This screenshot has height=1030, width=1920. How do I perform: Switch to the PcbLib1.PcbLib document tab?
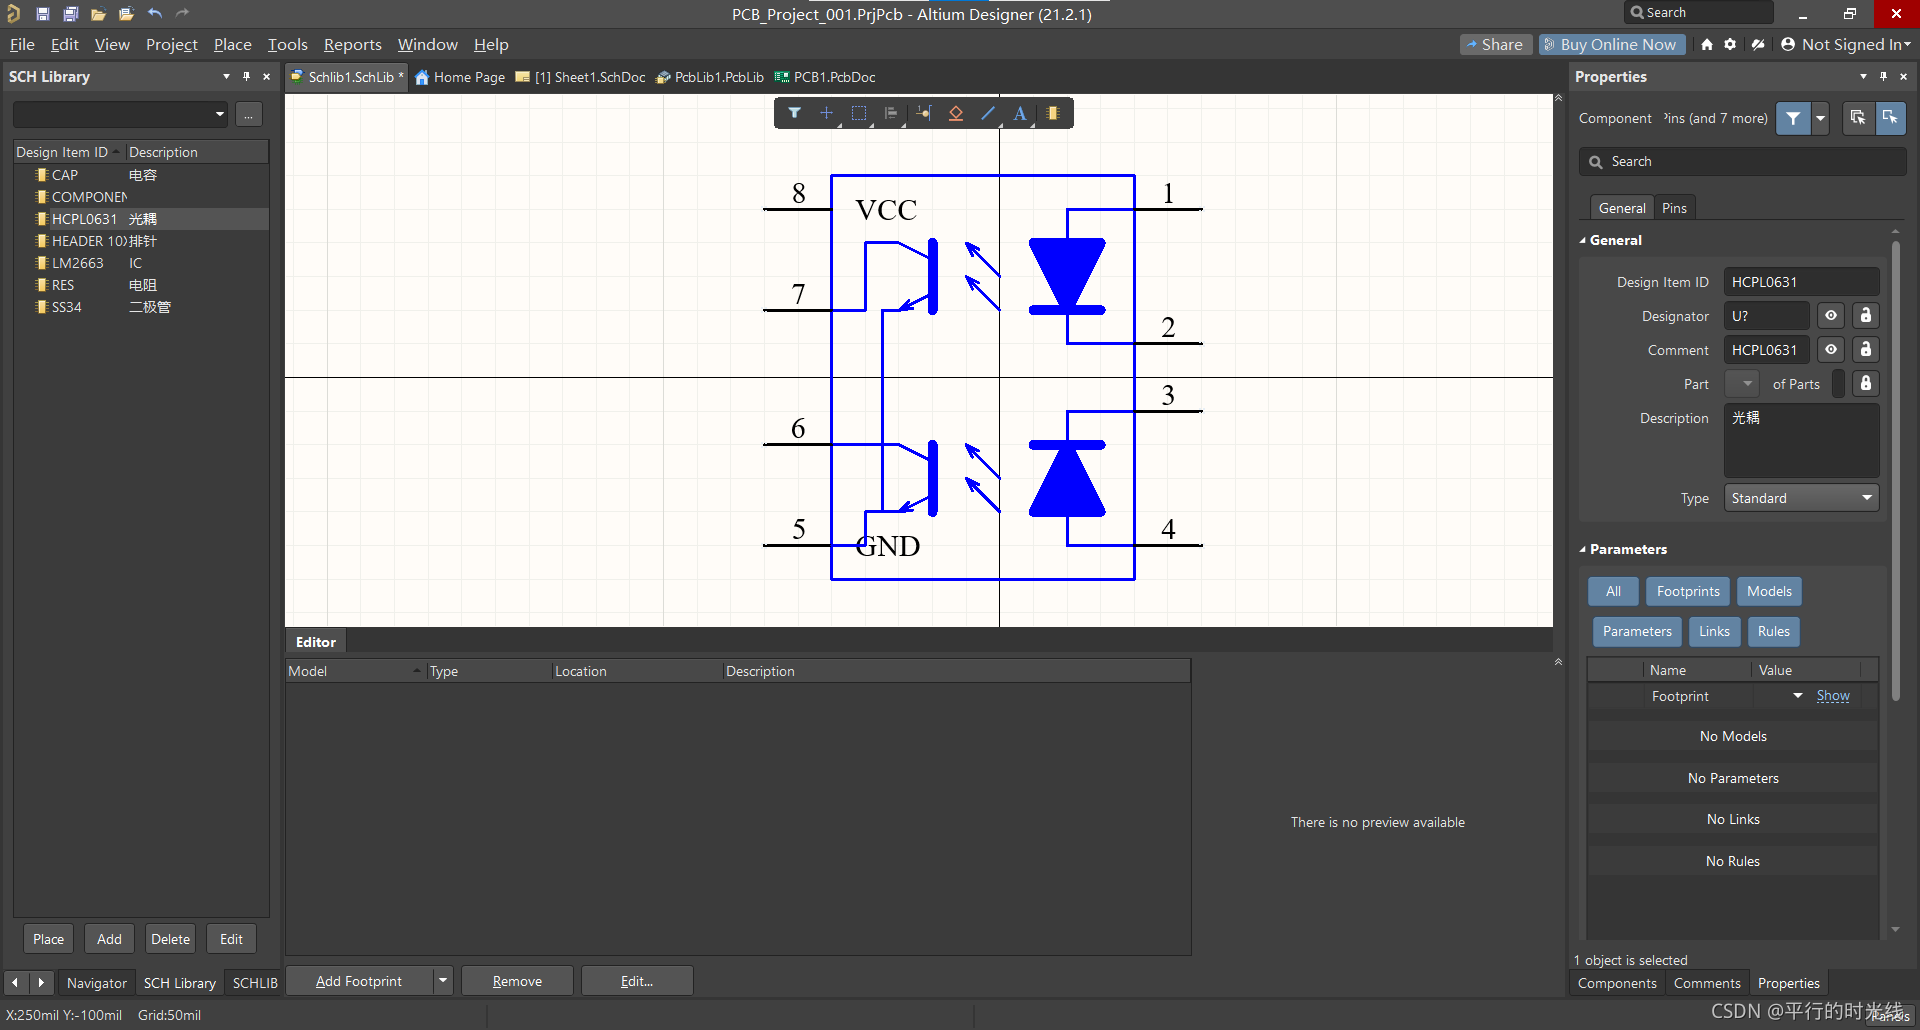tap(710, 77)
